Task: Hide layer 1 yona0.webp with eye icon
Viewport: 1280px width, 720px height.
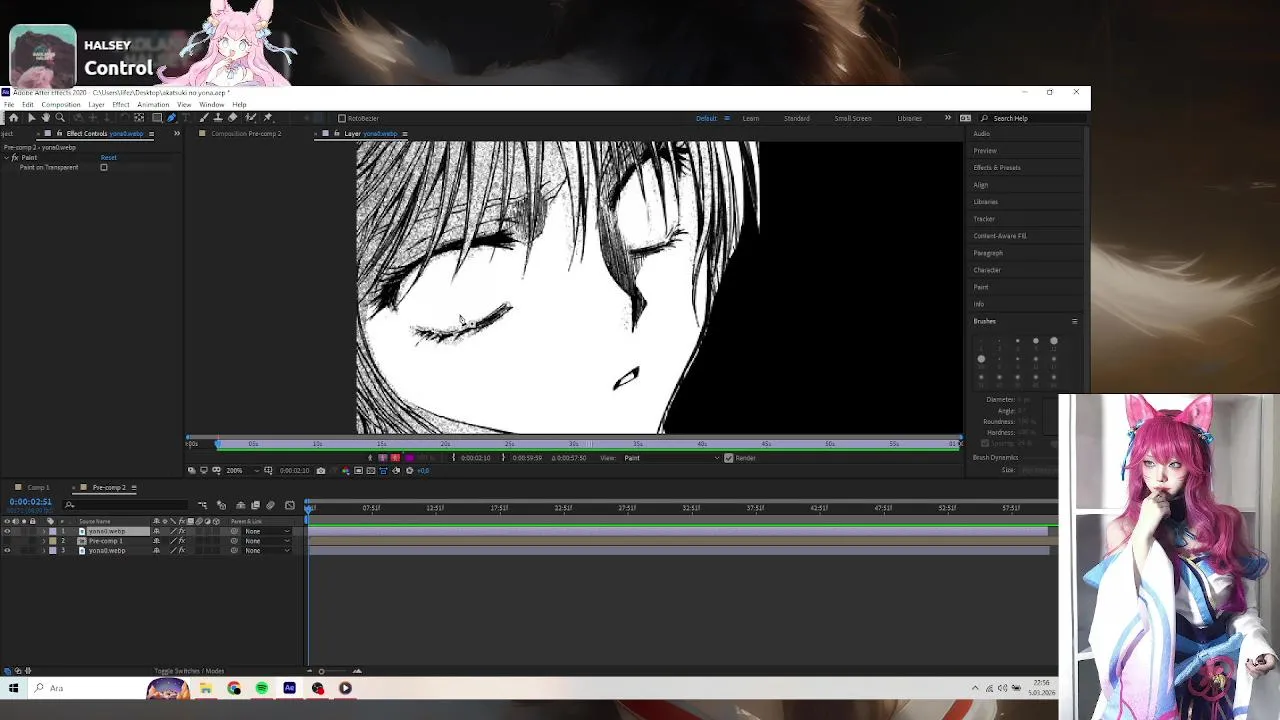Action: tap(7, 531)
